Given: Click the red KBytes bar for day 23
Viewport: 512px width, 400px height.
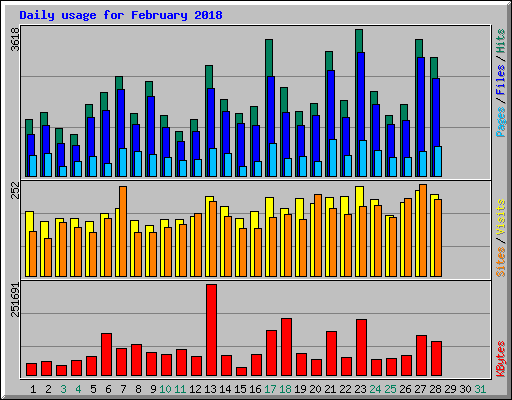Looking at the screenshot, I should tap(361, 347).
